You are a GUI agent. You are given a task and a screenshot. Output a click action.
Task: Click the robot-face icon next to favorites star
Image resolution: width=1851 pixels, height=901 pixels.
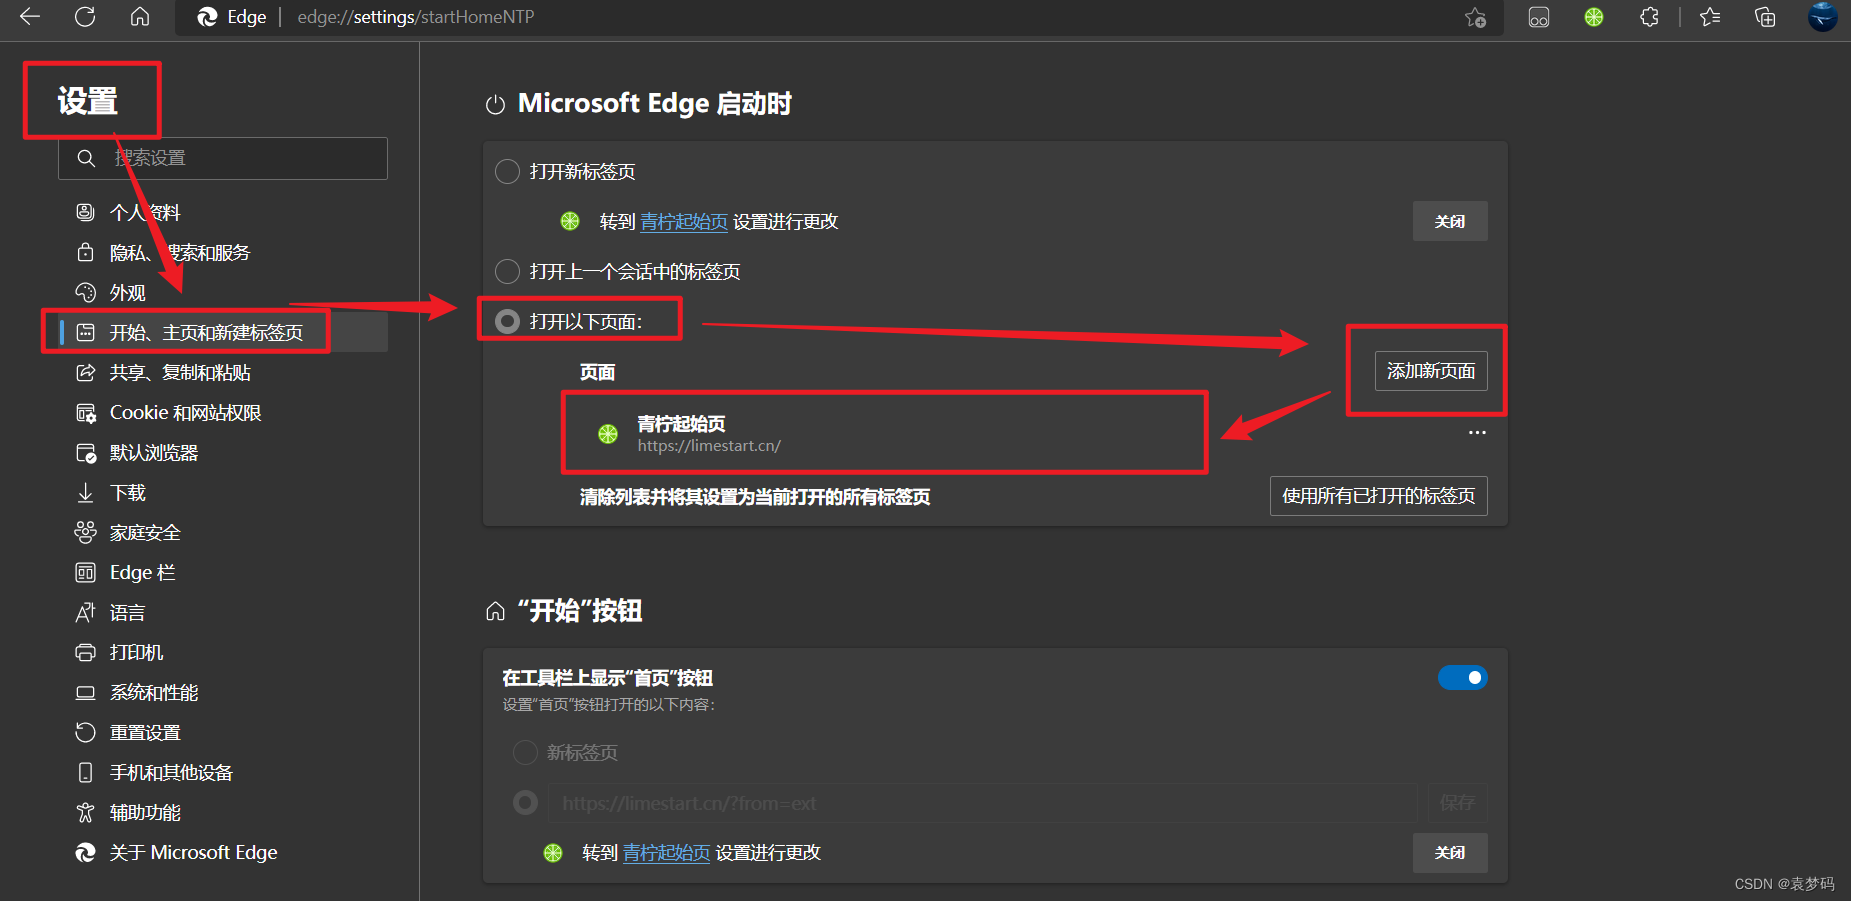click(1539, 17)
